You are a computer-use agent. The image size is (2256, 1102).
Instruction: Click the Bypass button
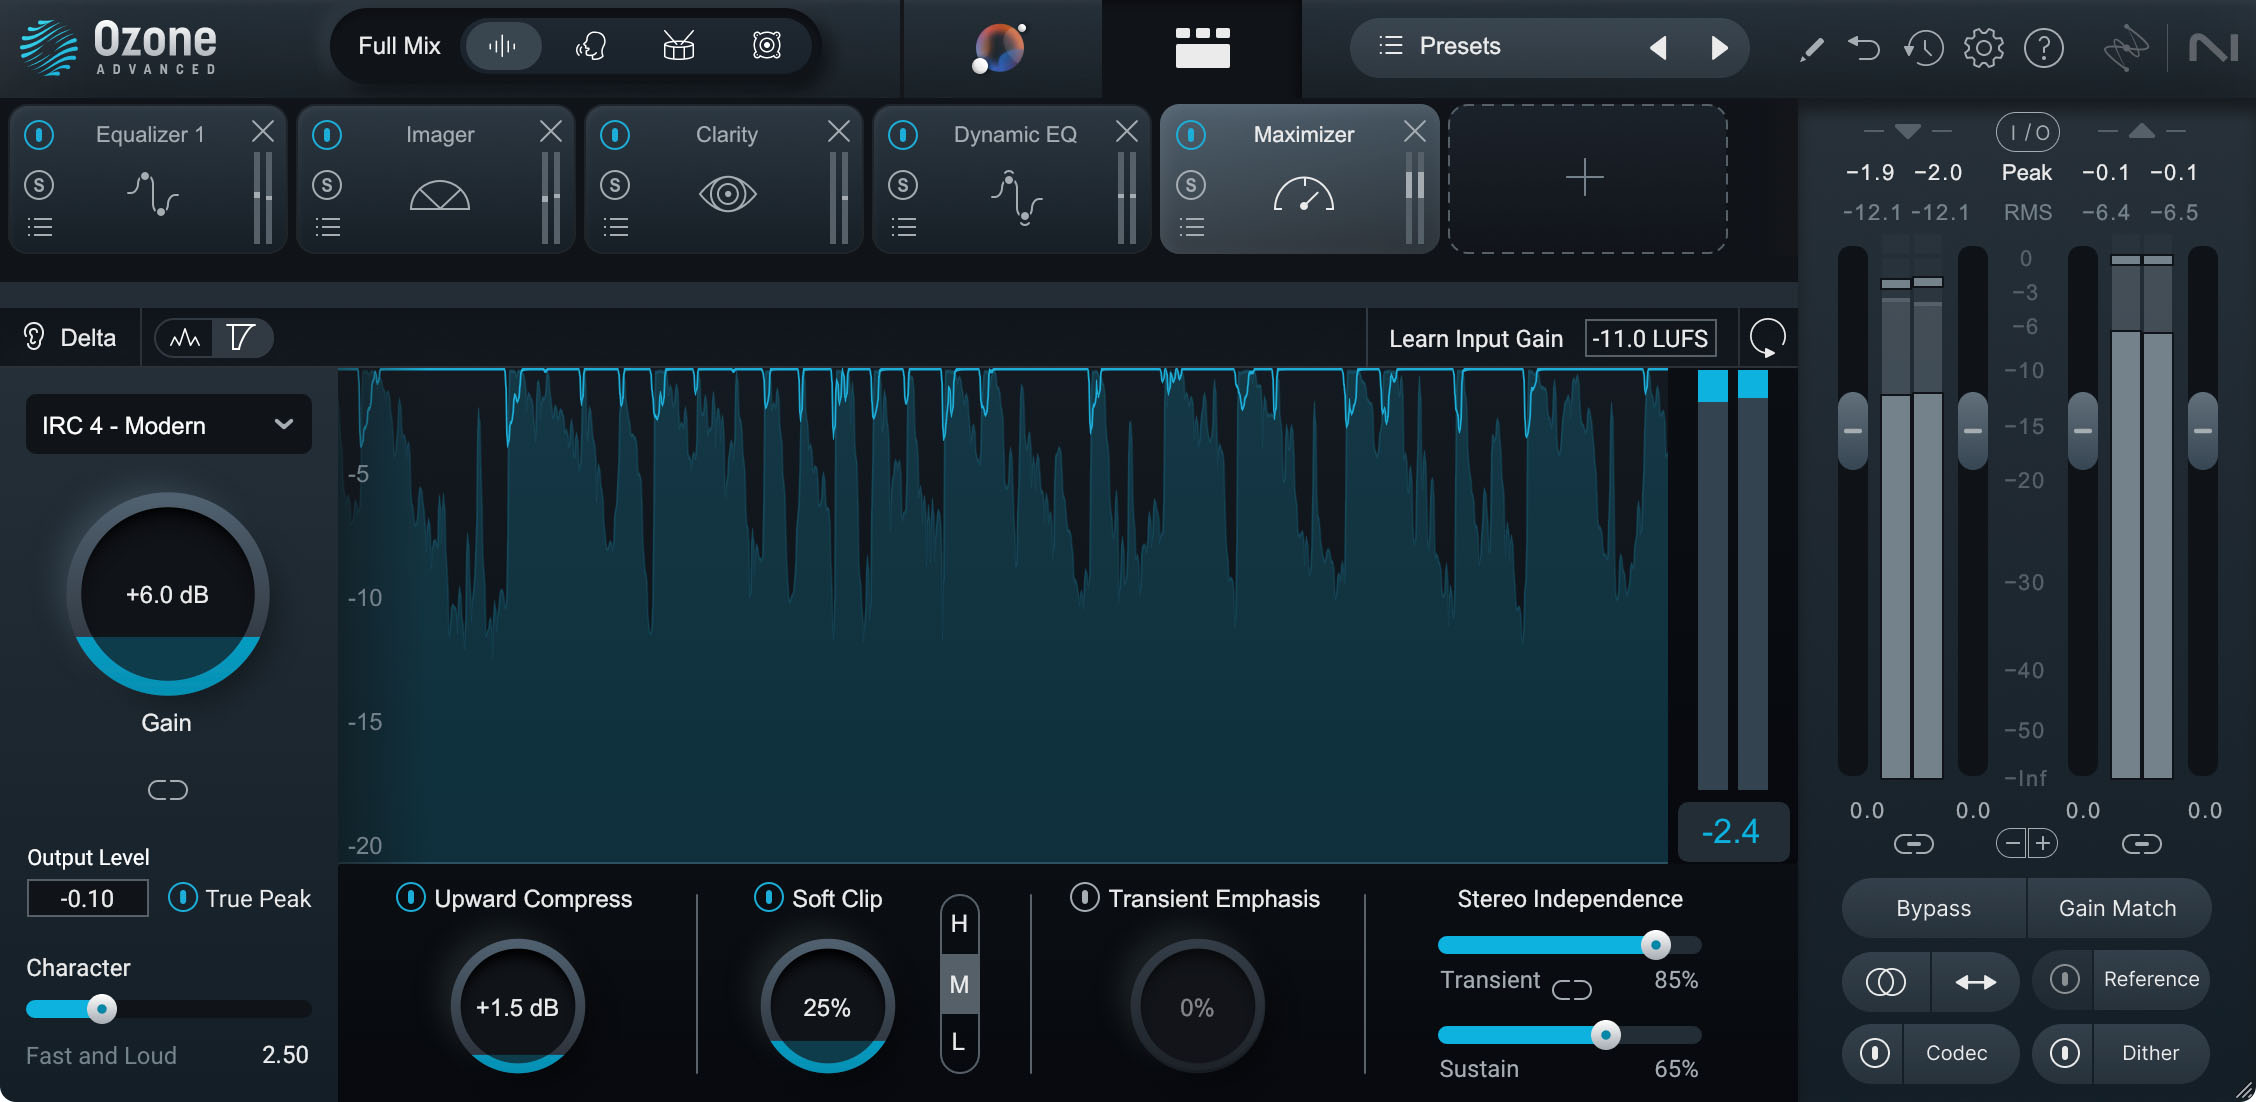click(1932, 908)
